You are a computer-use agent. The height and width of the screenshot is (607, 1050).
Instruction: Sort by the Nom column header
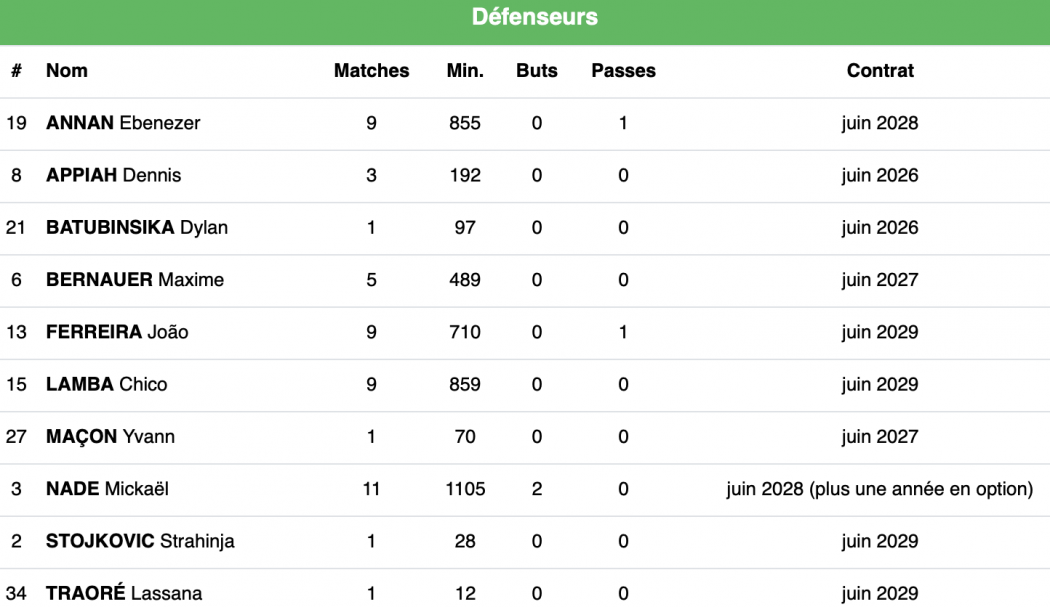[67, 71]
